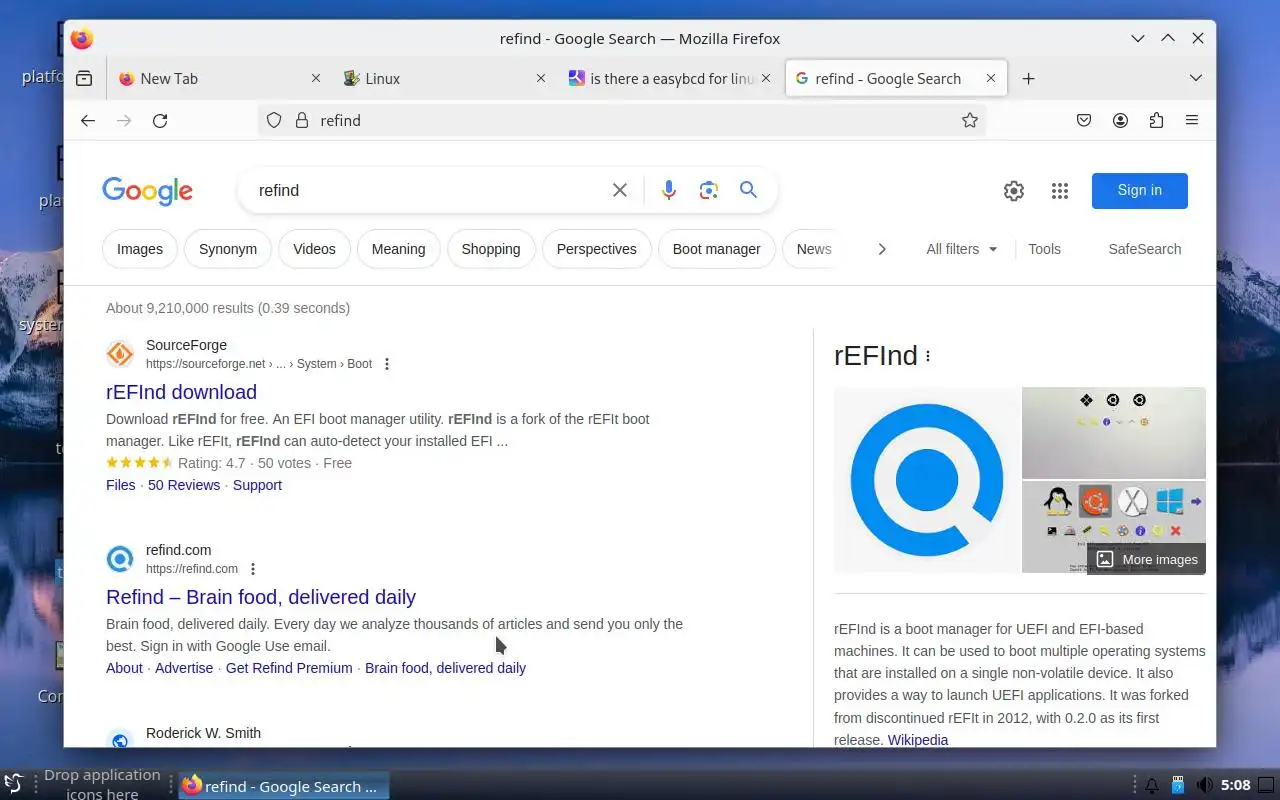Select the Perspectives filter chip
The width and height of the screenshot is (1280, 800).
tap(597, 249)
